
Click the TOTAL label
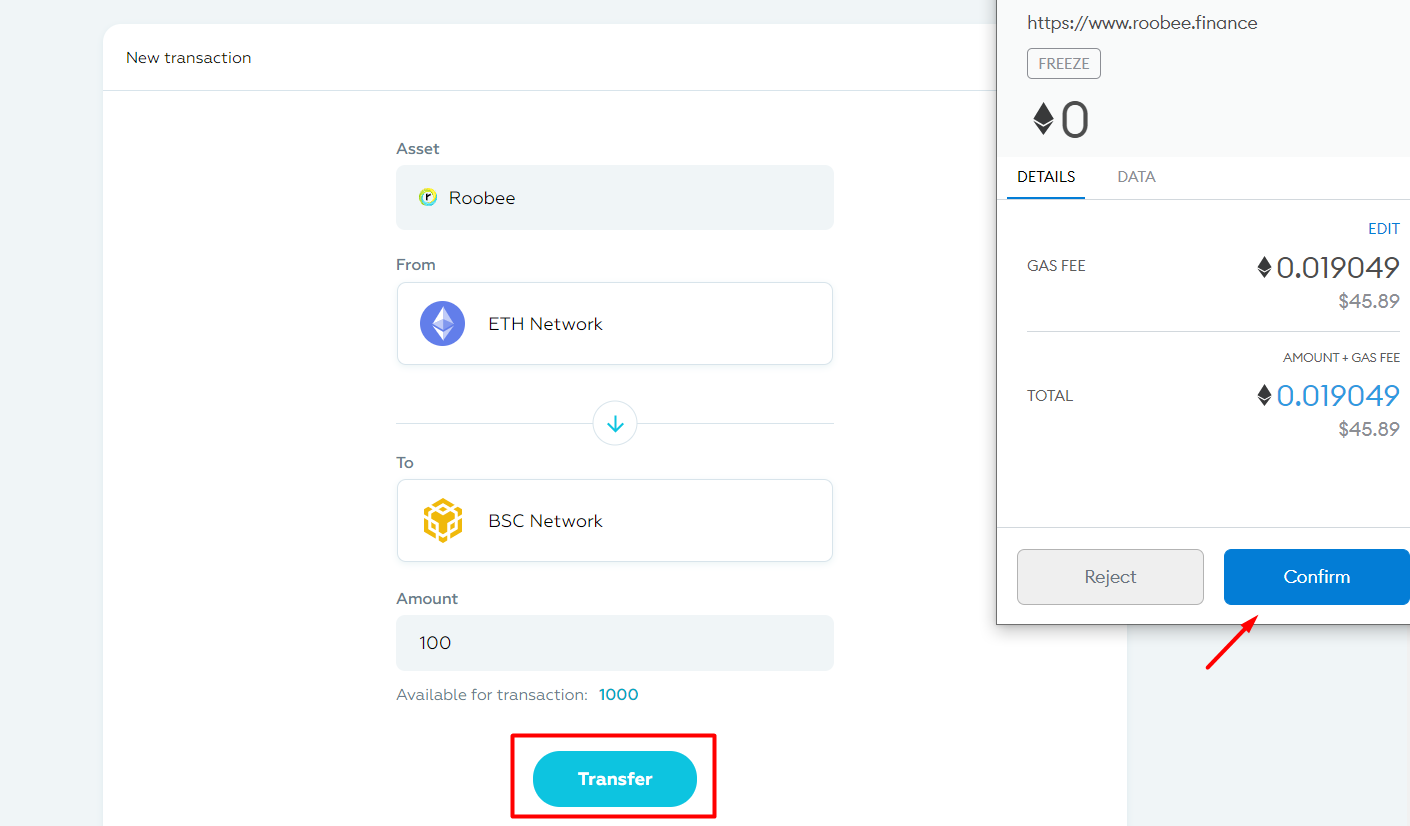pos(1050,396)
